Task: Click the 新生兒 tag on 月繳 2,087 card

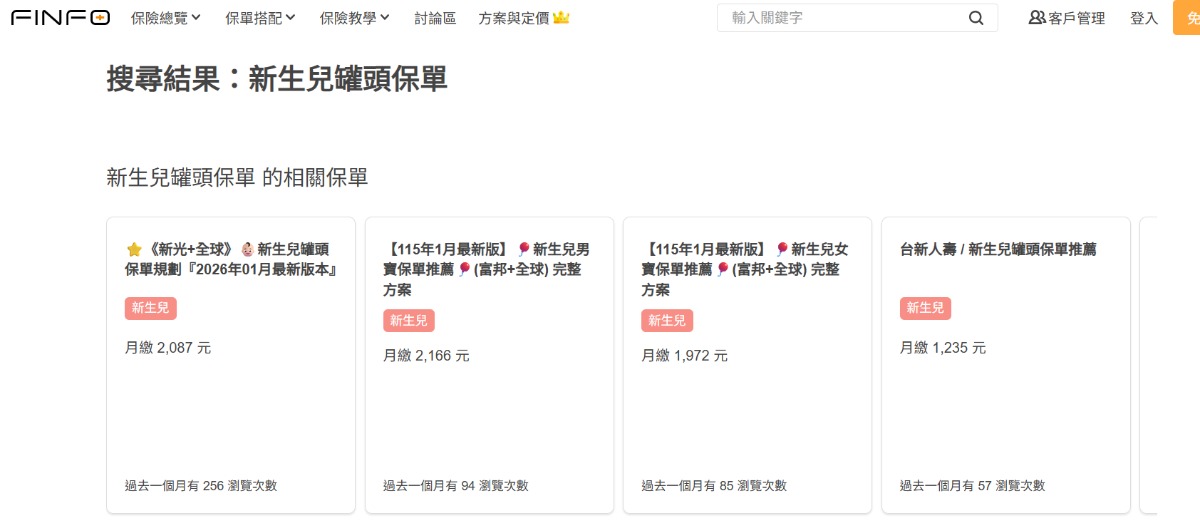Action: [150, 308]
